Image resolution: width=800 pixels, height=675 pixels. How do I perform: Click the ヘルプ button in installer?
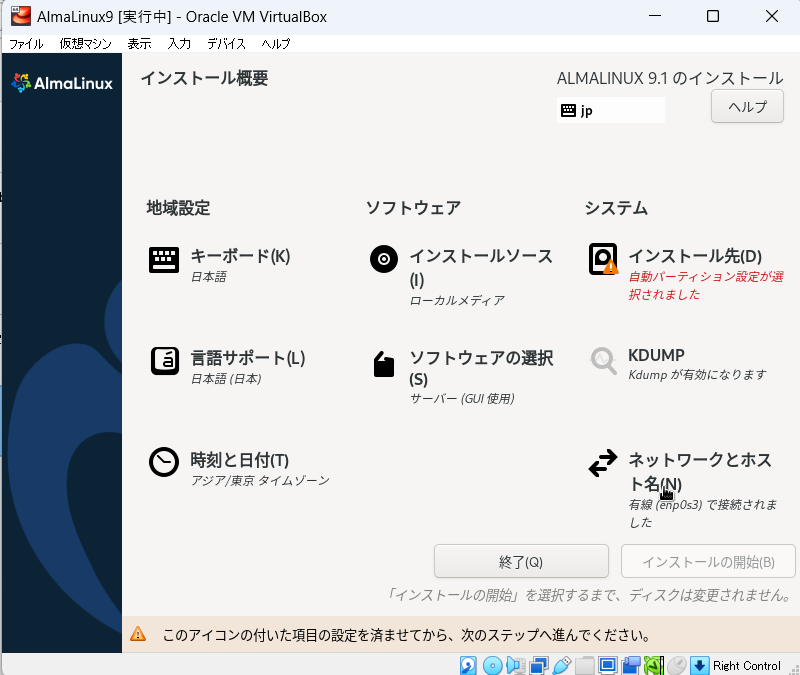tap(747, 106)
